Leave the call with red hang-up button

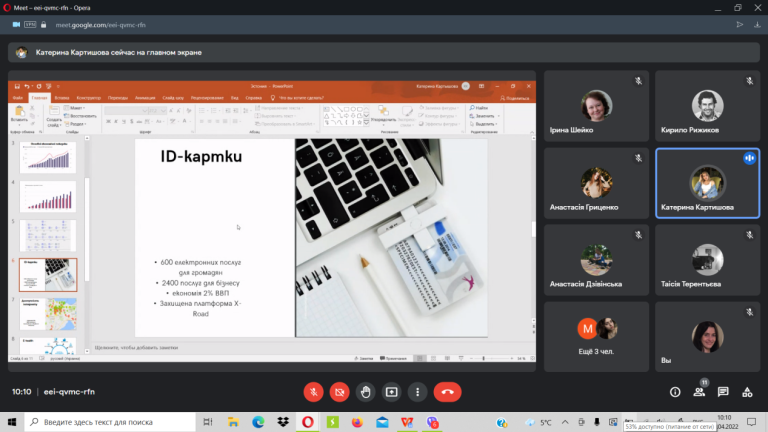pos(447,392)
